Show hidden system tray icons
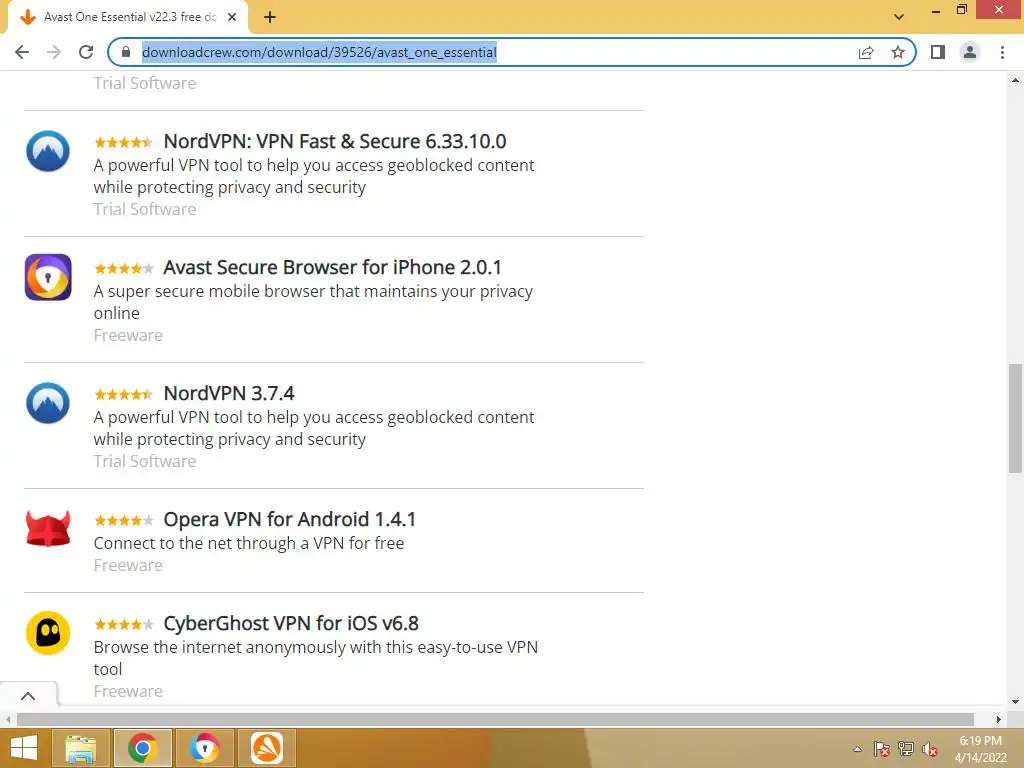Screen dimensions: 1024x768 (x=857, y=749)
